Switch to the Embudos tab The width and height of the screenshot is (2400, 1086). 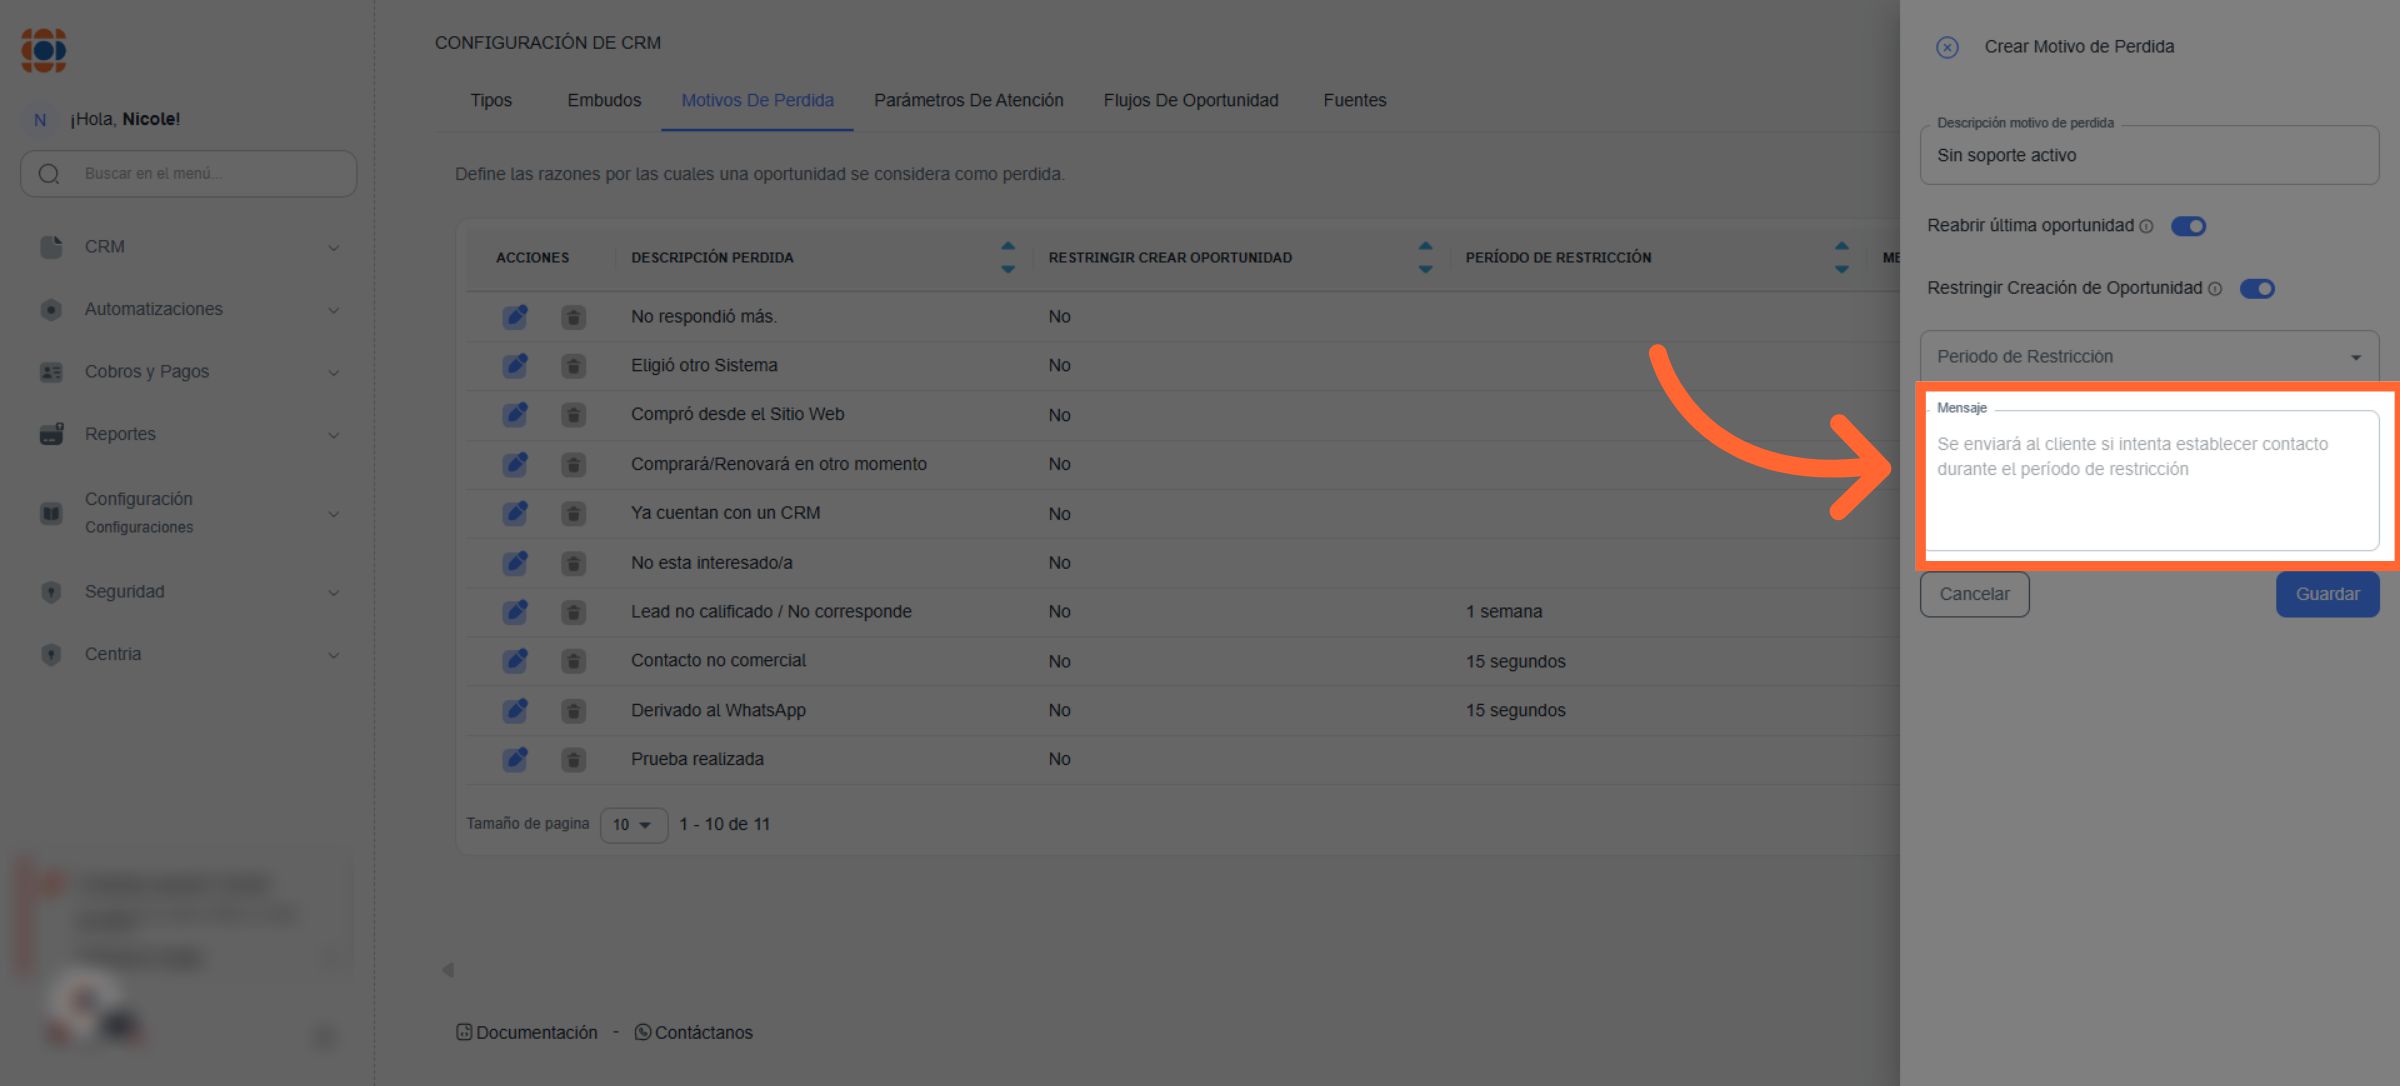coord(604,100)
